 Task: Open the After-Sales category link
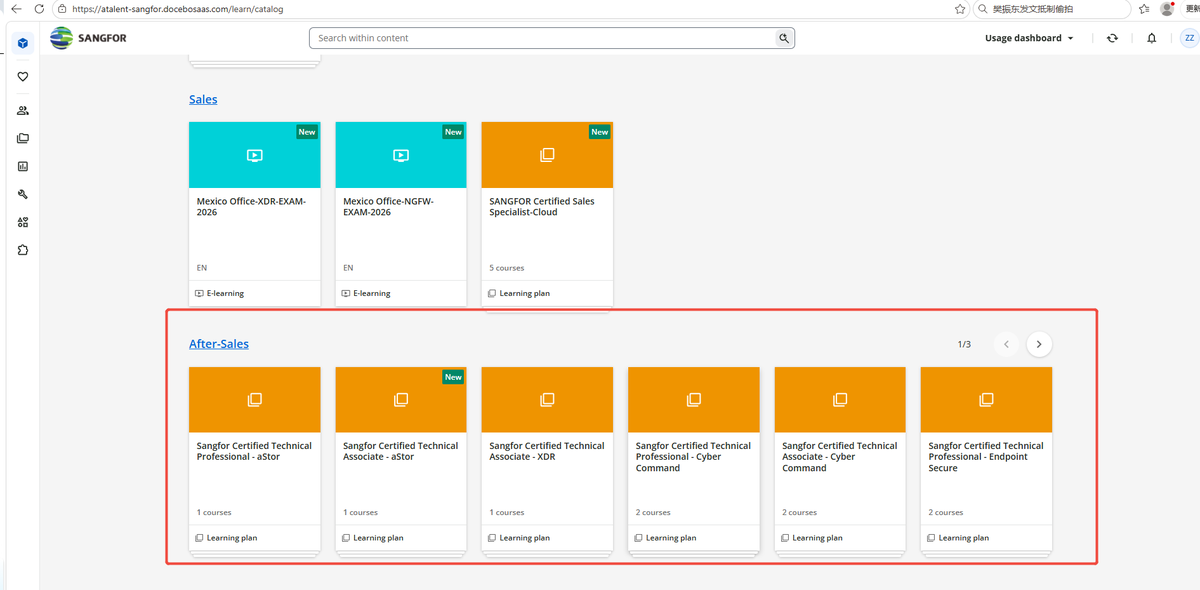(x=219, y=344)
